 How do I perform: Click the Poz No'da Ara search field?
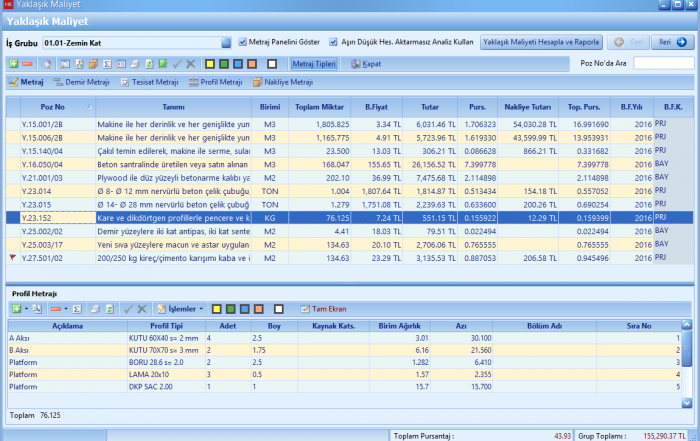tap(663, 63)
